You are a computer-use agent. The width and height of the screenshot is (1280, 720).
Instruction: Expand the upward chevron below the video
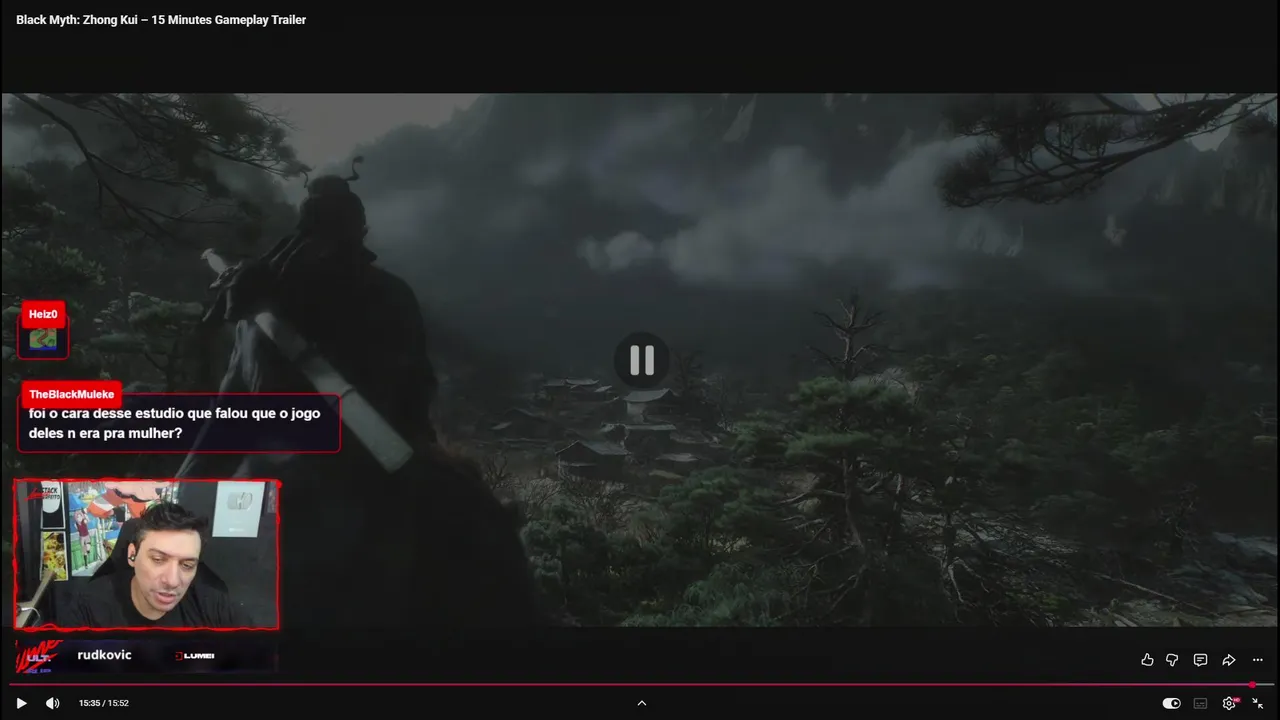pos(642,703)
